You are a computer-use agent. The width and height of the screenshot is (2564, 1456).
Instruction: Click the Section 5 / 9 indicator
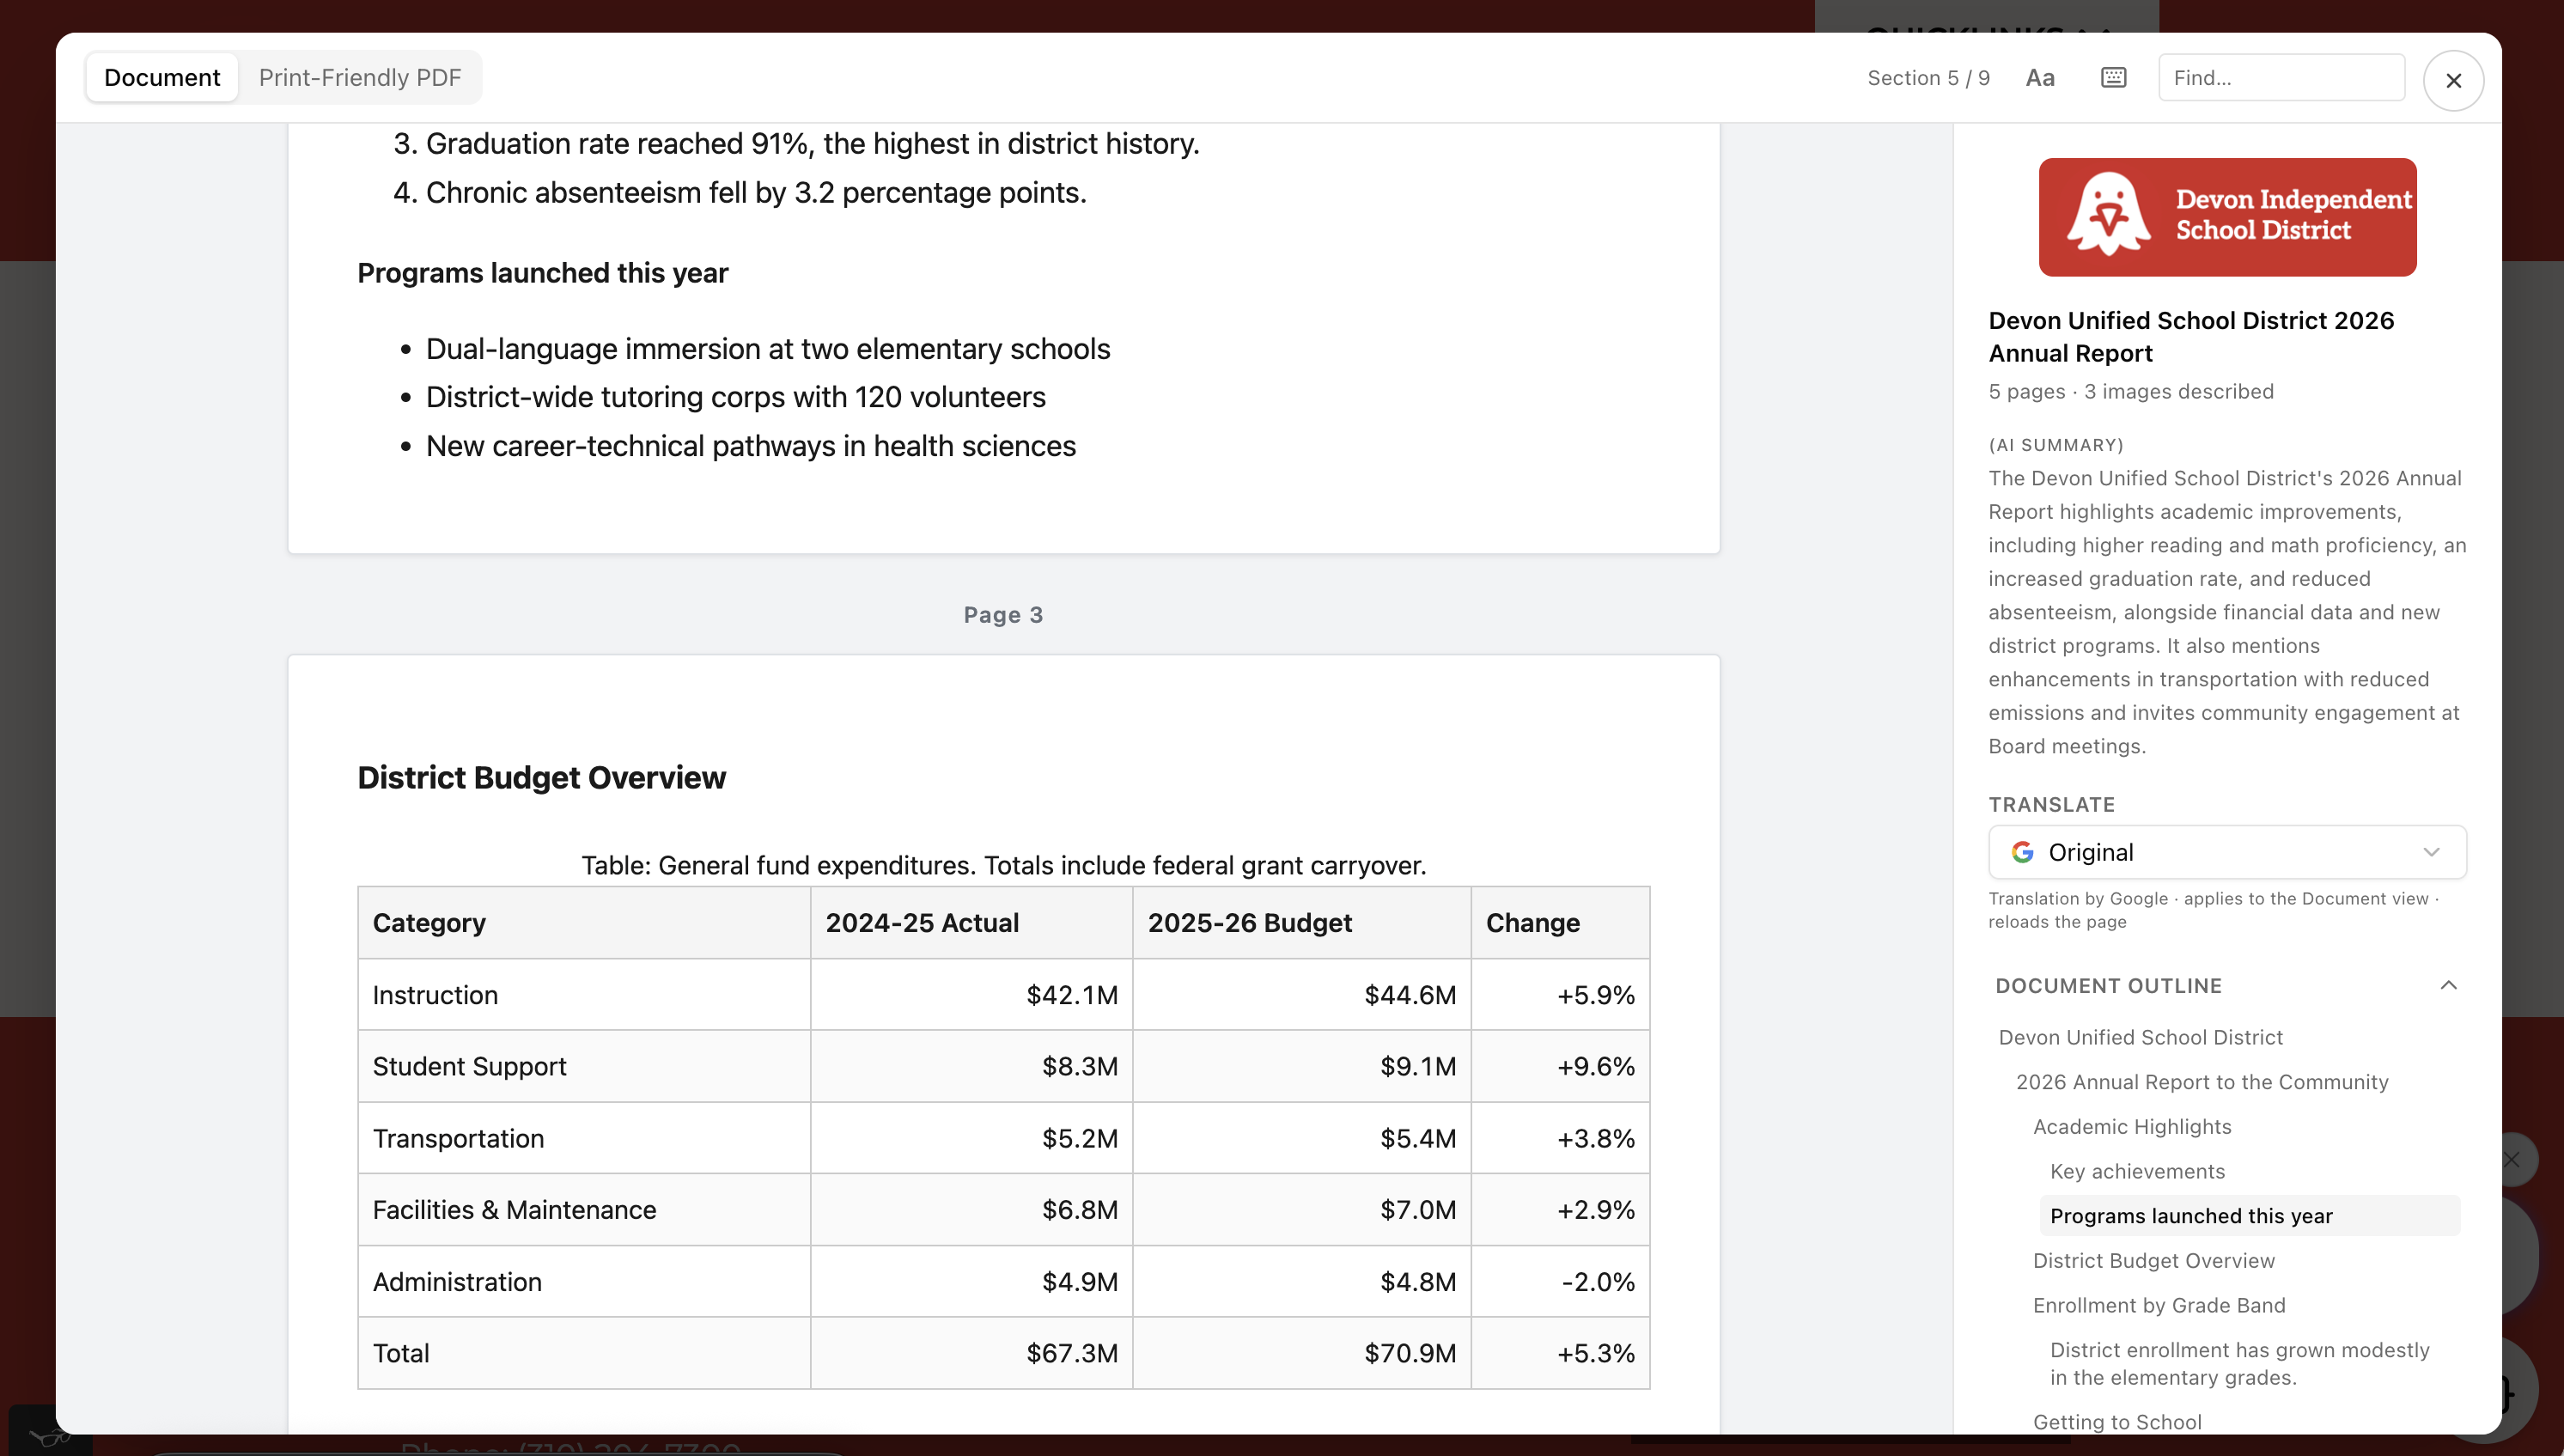[1928, 78]
